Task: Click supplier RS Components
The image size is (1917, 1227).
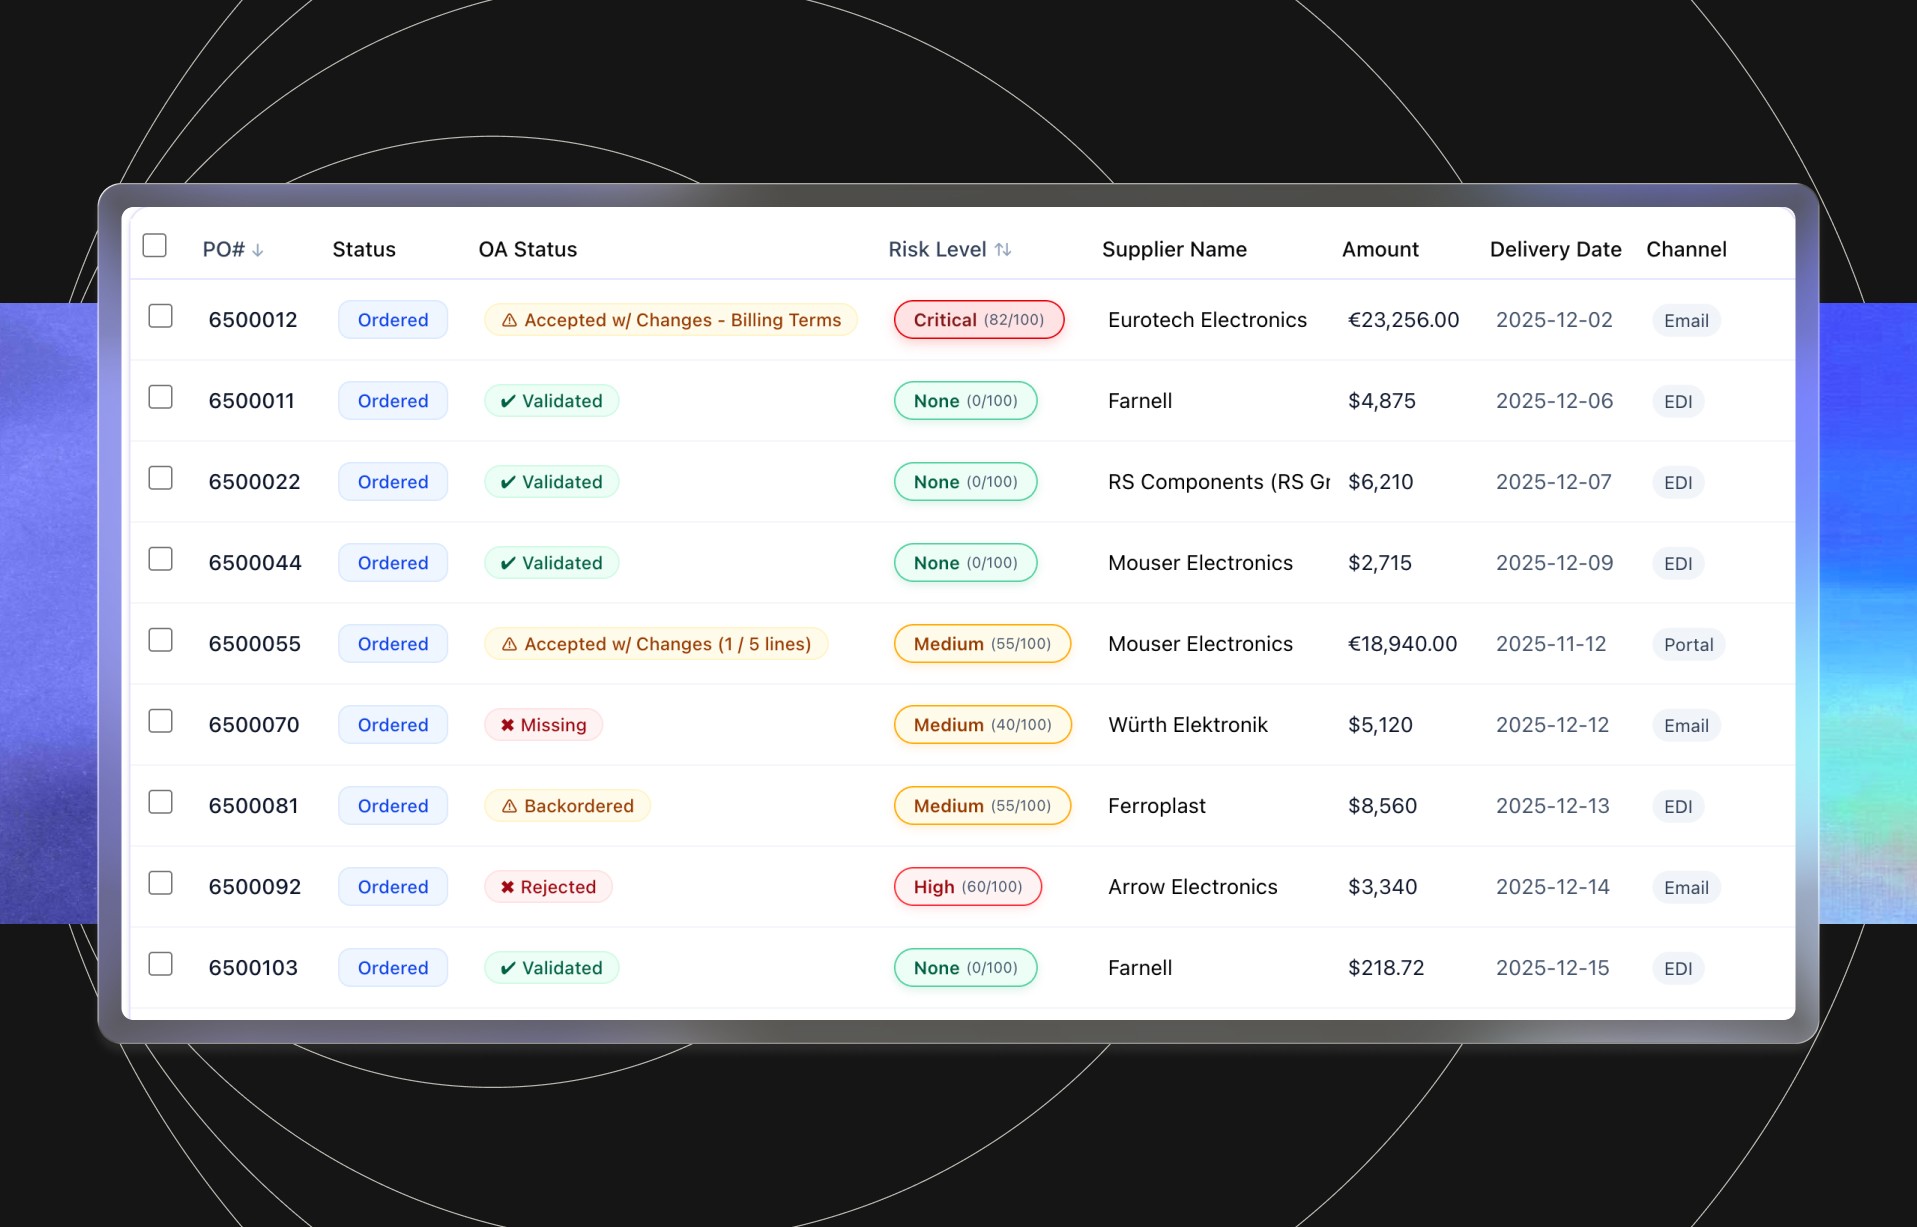Action: coord(1219,482)
